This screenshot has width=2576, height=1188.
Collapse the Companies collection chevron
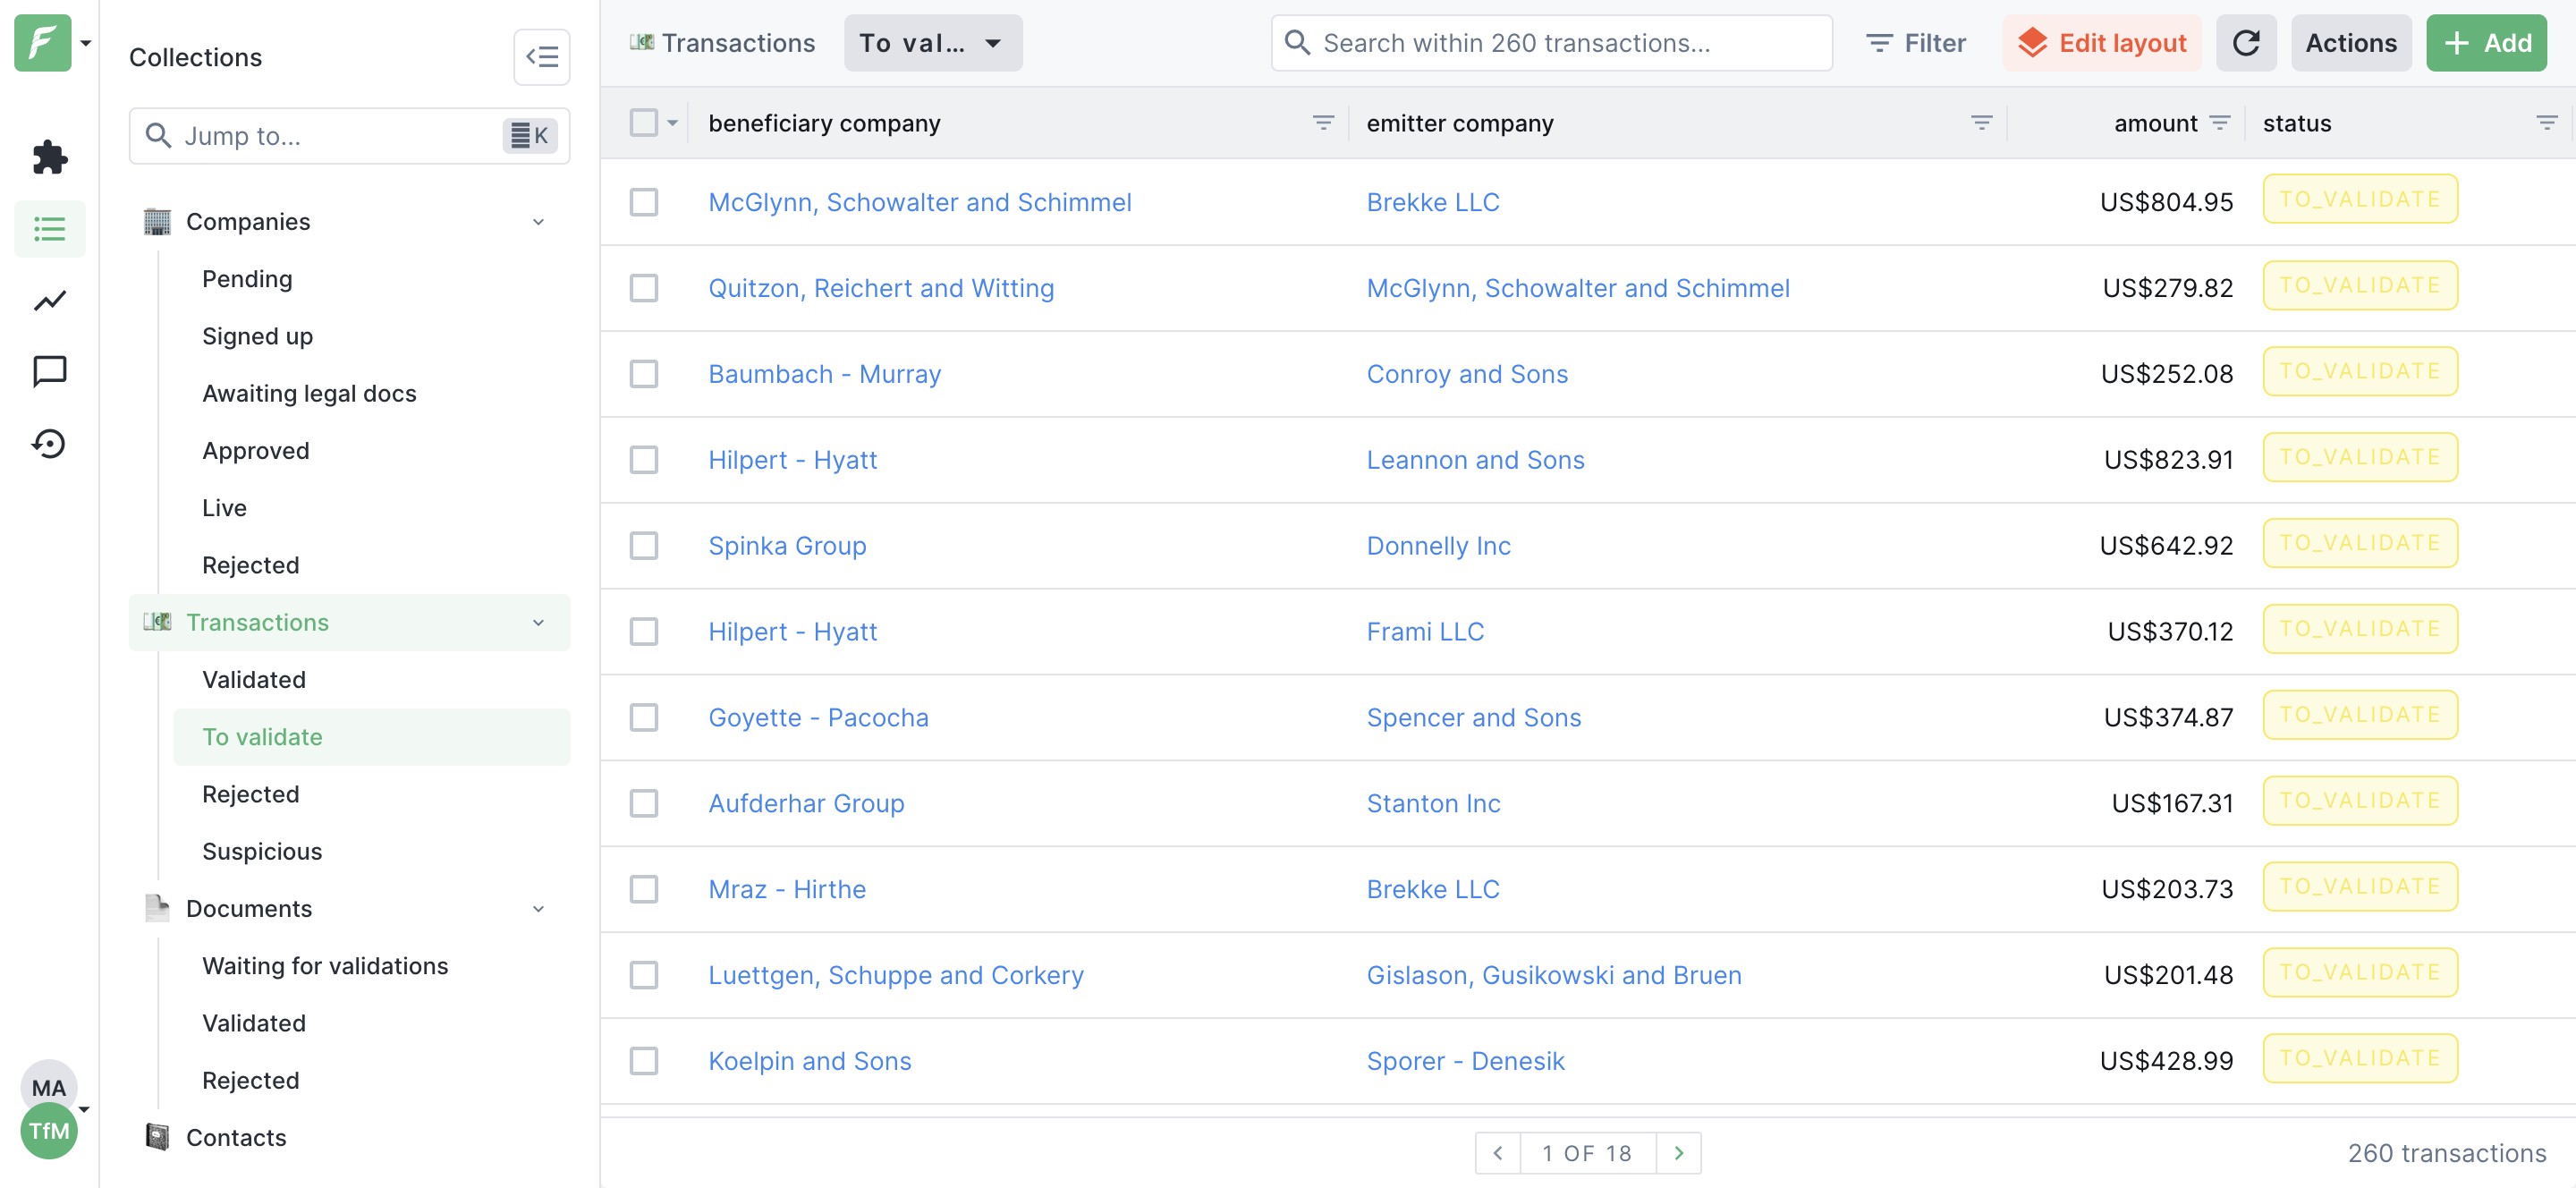click(538, 222)
